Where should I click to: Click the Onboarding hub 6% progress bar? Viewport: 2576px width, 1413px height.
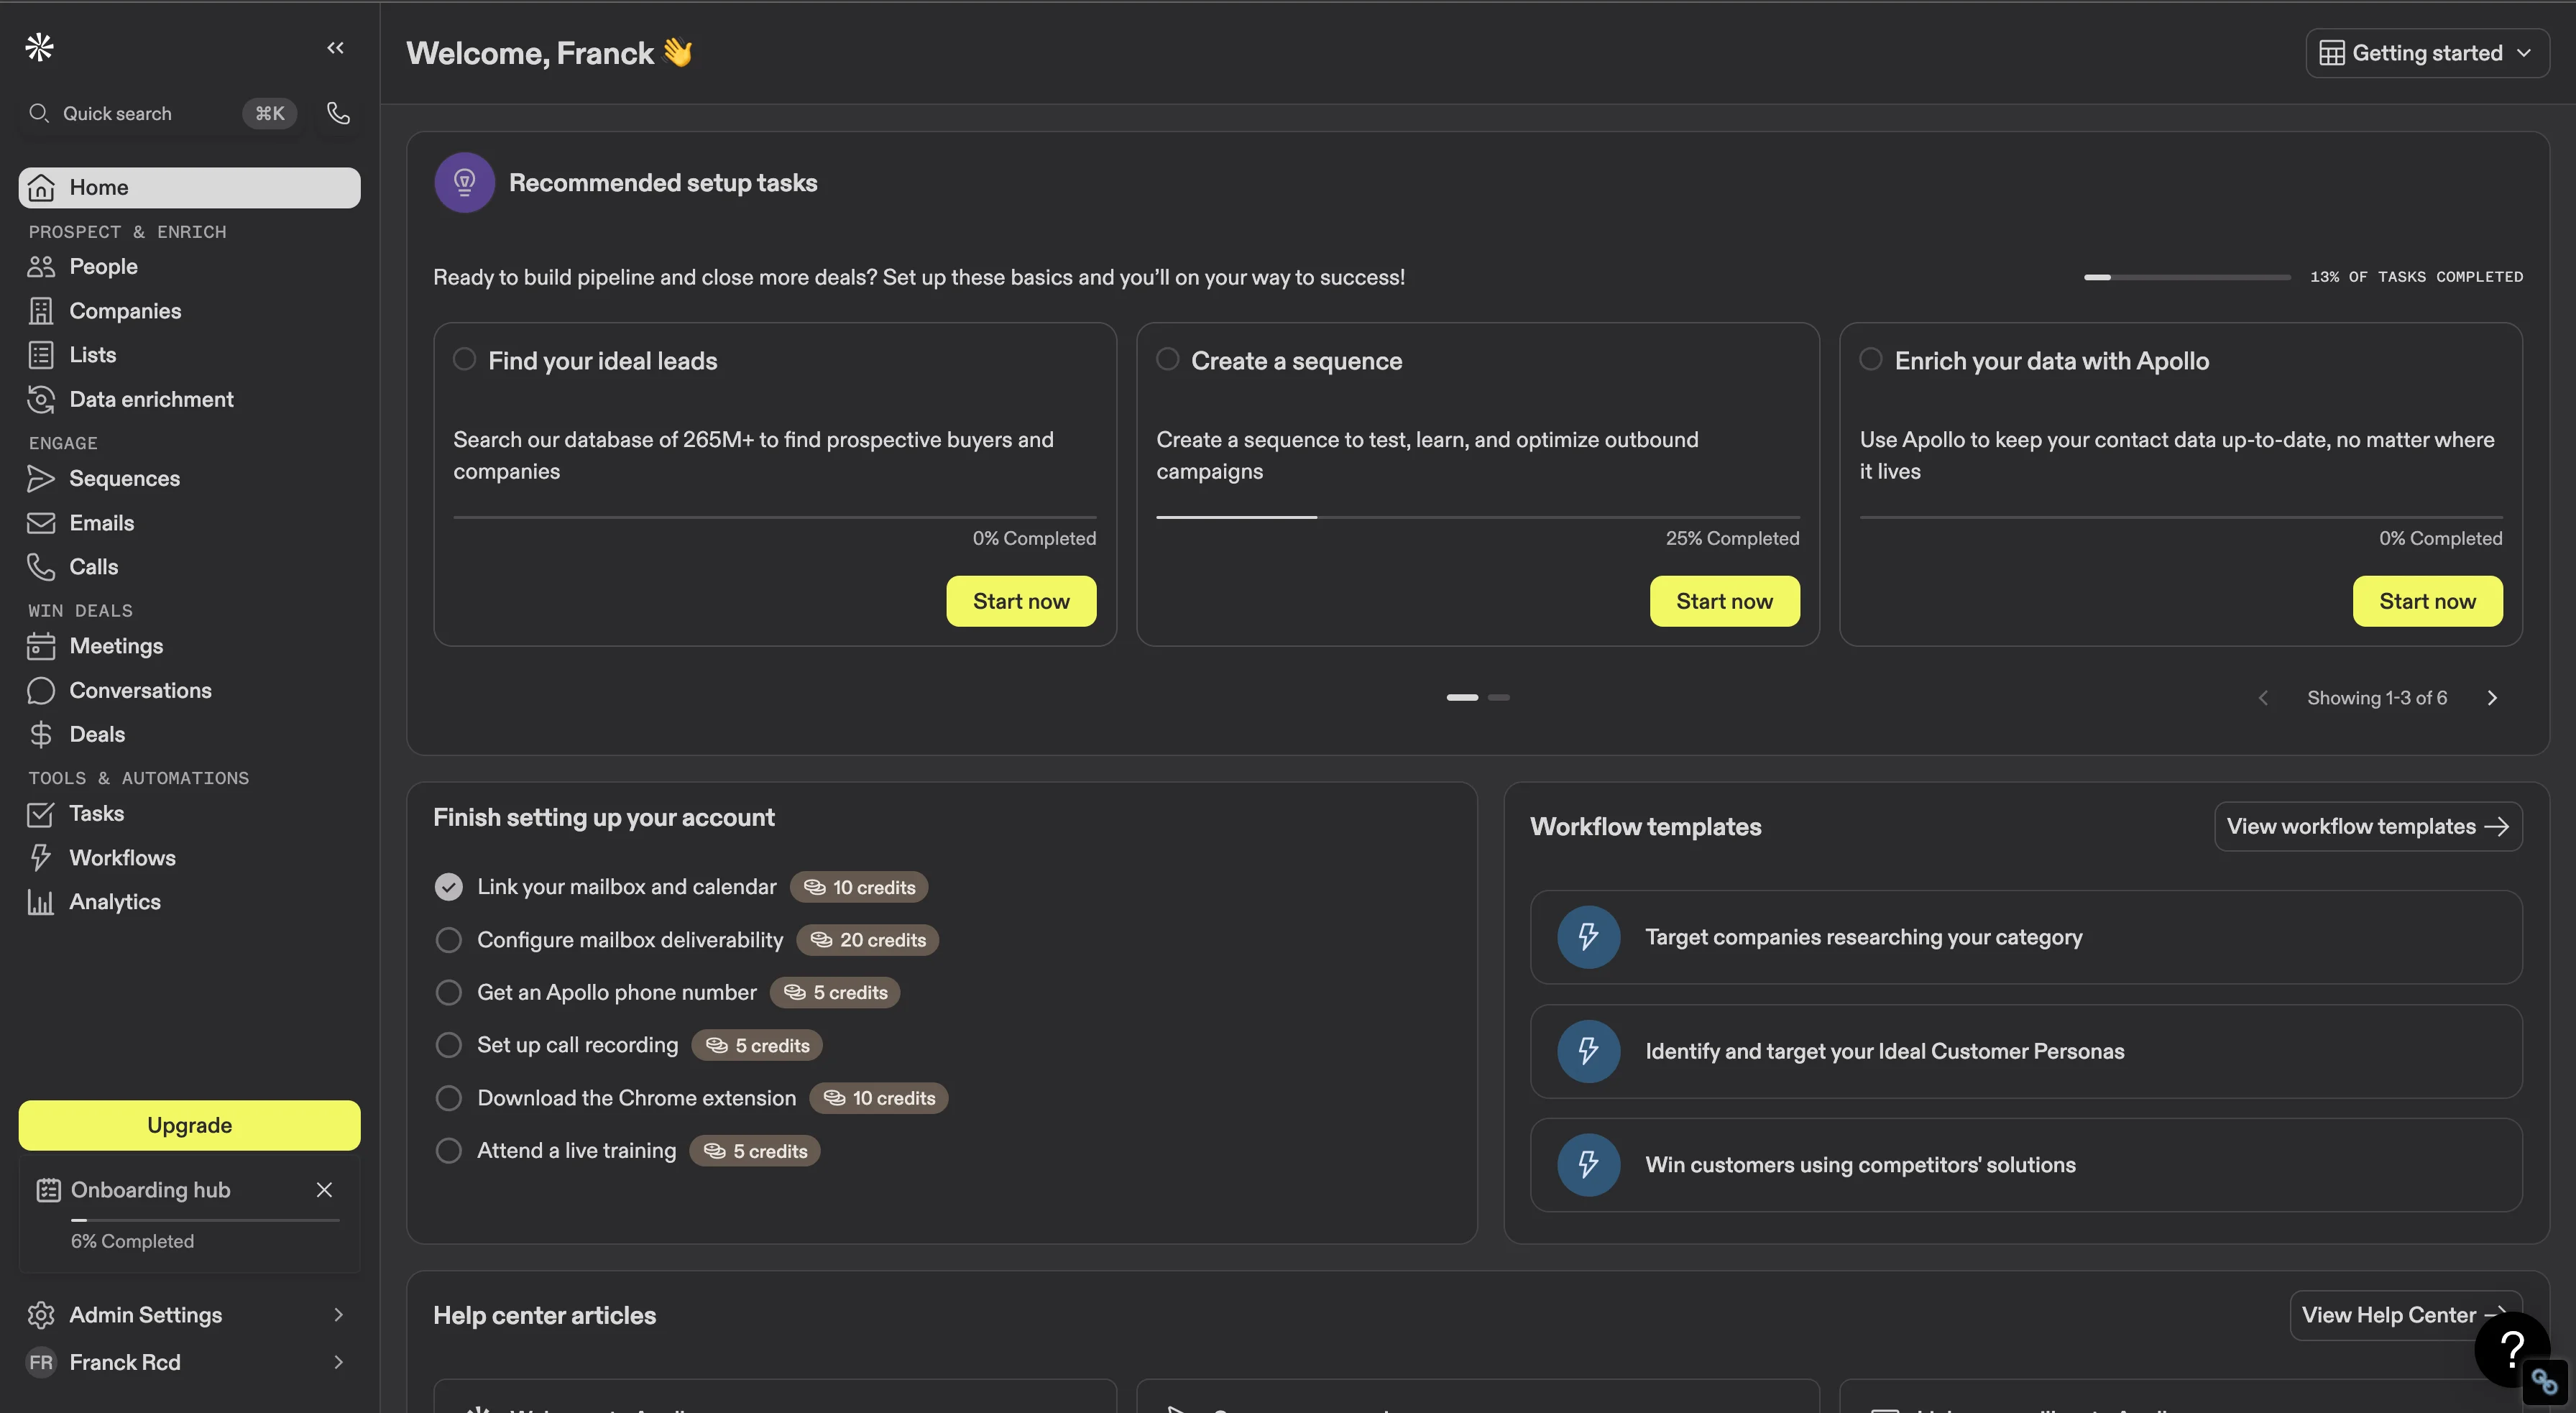click(205, 1220)
